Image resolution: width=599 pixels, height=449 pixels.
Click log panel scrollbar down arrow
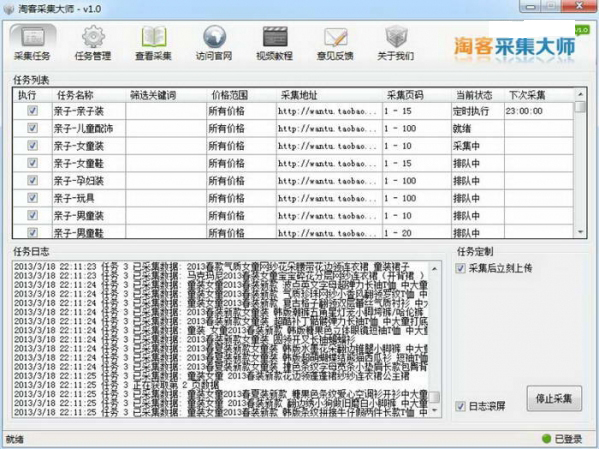pos(435,410)
